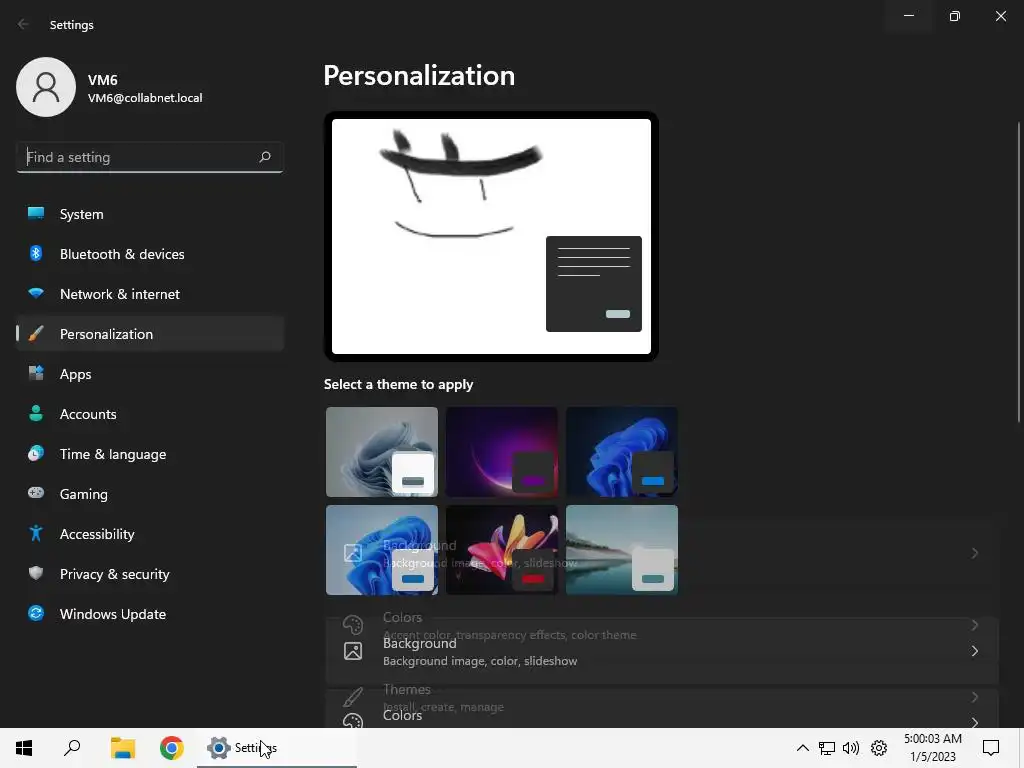Open Background image, color, slideshow settings

tap(662, 651)
